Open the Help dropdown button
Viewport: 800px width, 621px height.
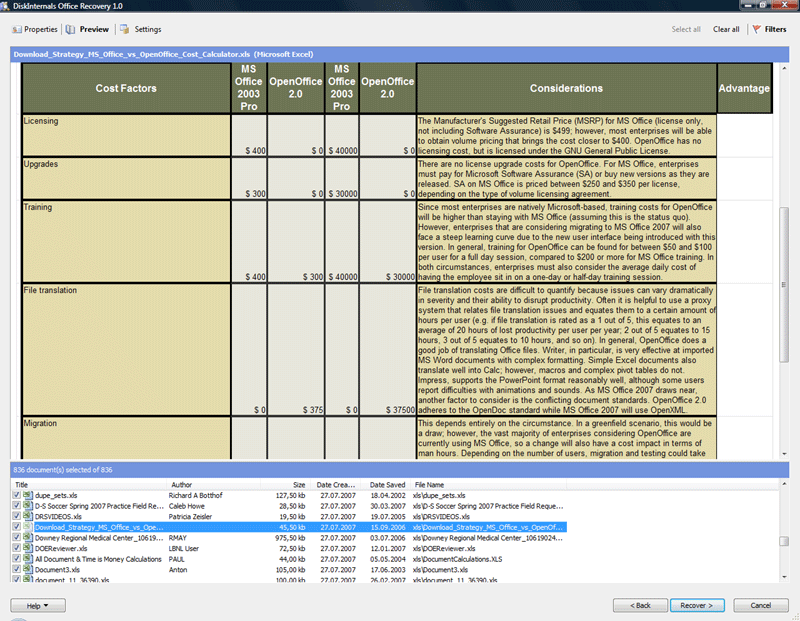pos(37,605)
